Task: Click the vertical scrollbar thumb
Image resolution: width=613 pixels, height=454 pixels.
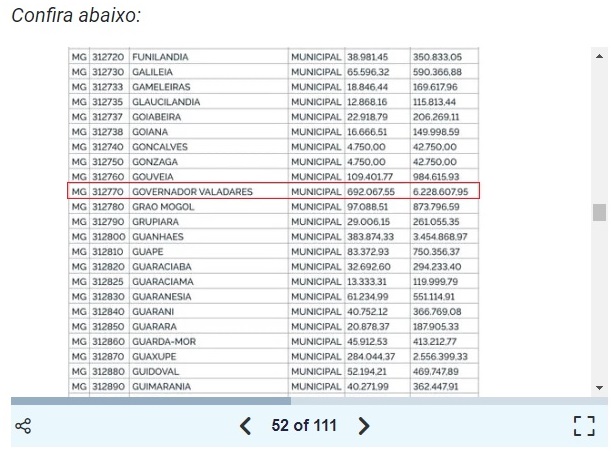Action: click(x=599, y=212)
